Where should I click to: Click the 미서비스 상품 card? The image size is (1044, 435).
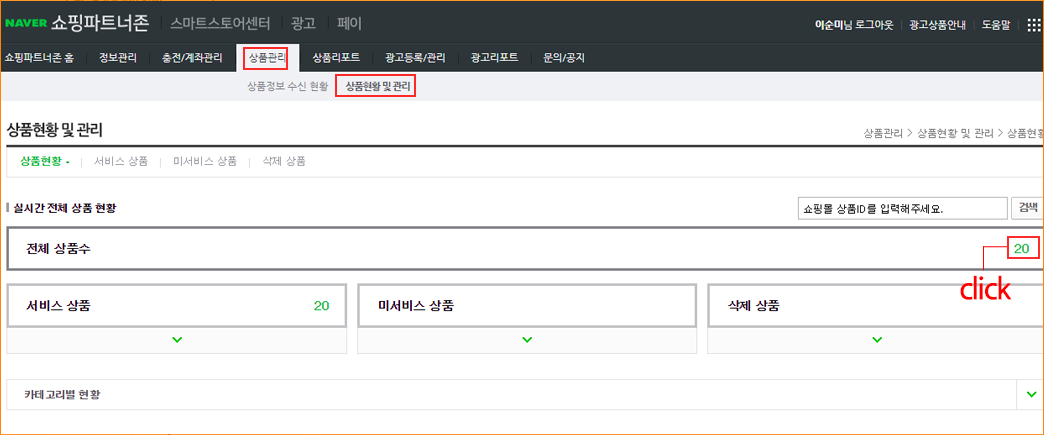click(527, 306)
